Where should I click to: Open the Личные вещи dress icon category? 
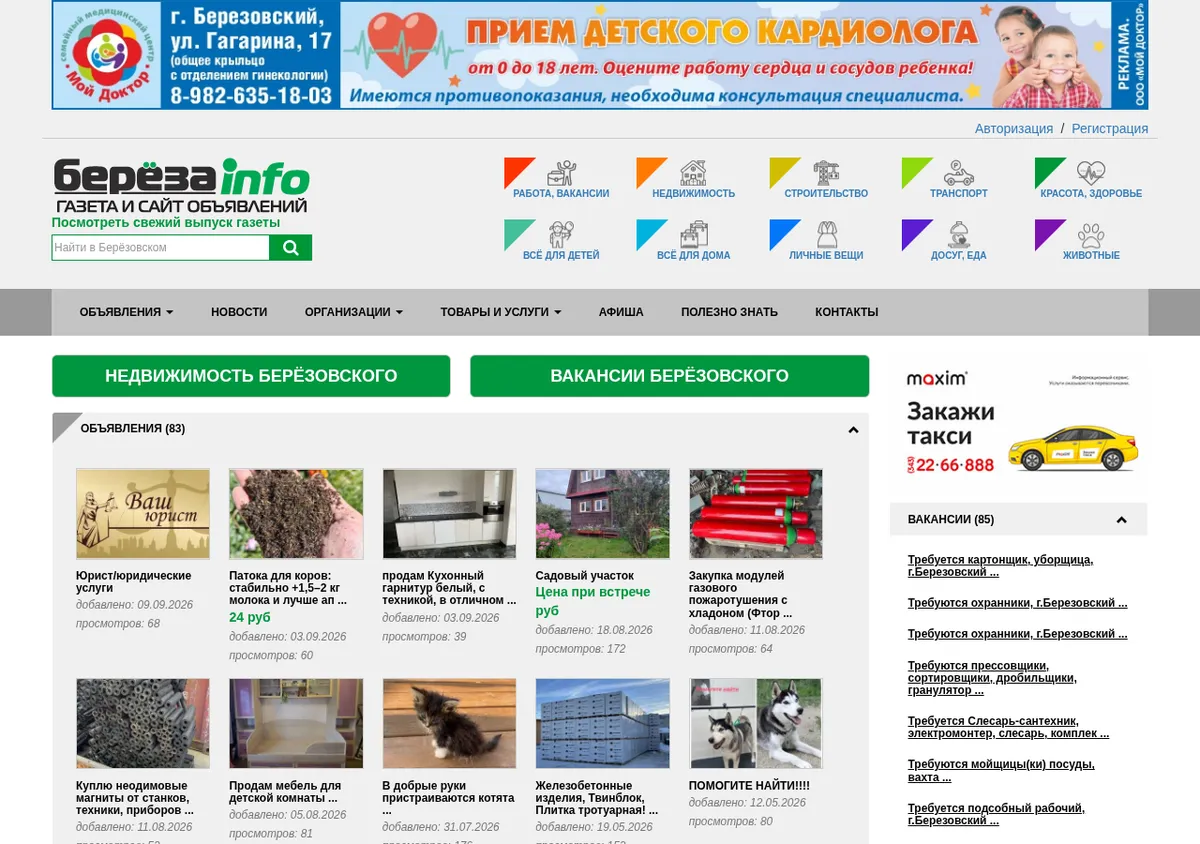pyautogui.click(x=826, y=235)
